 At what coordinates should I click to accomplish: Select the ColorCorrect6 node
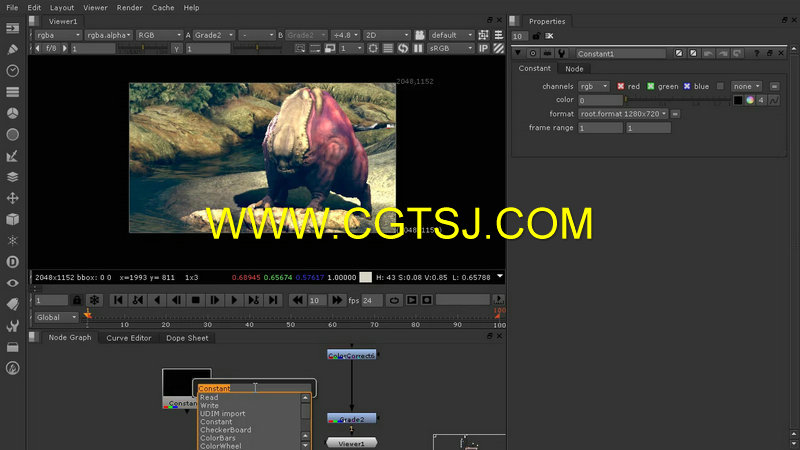click(352, 355)
